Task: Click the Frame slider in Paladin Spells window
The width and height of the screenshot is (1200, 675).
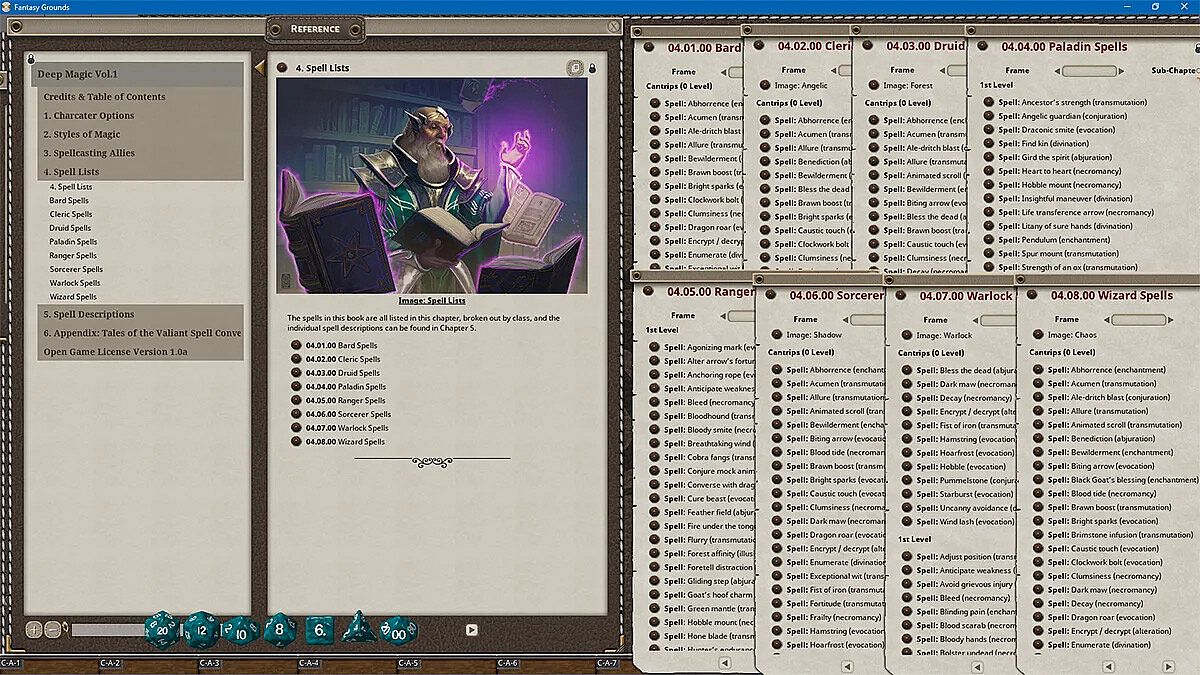Action: click(x=1088, y=71)
